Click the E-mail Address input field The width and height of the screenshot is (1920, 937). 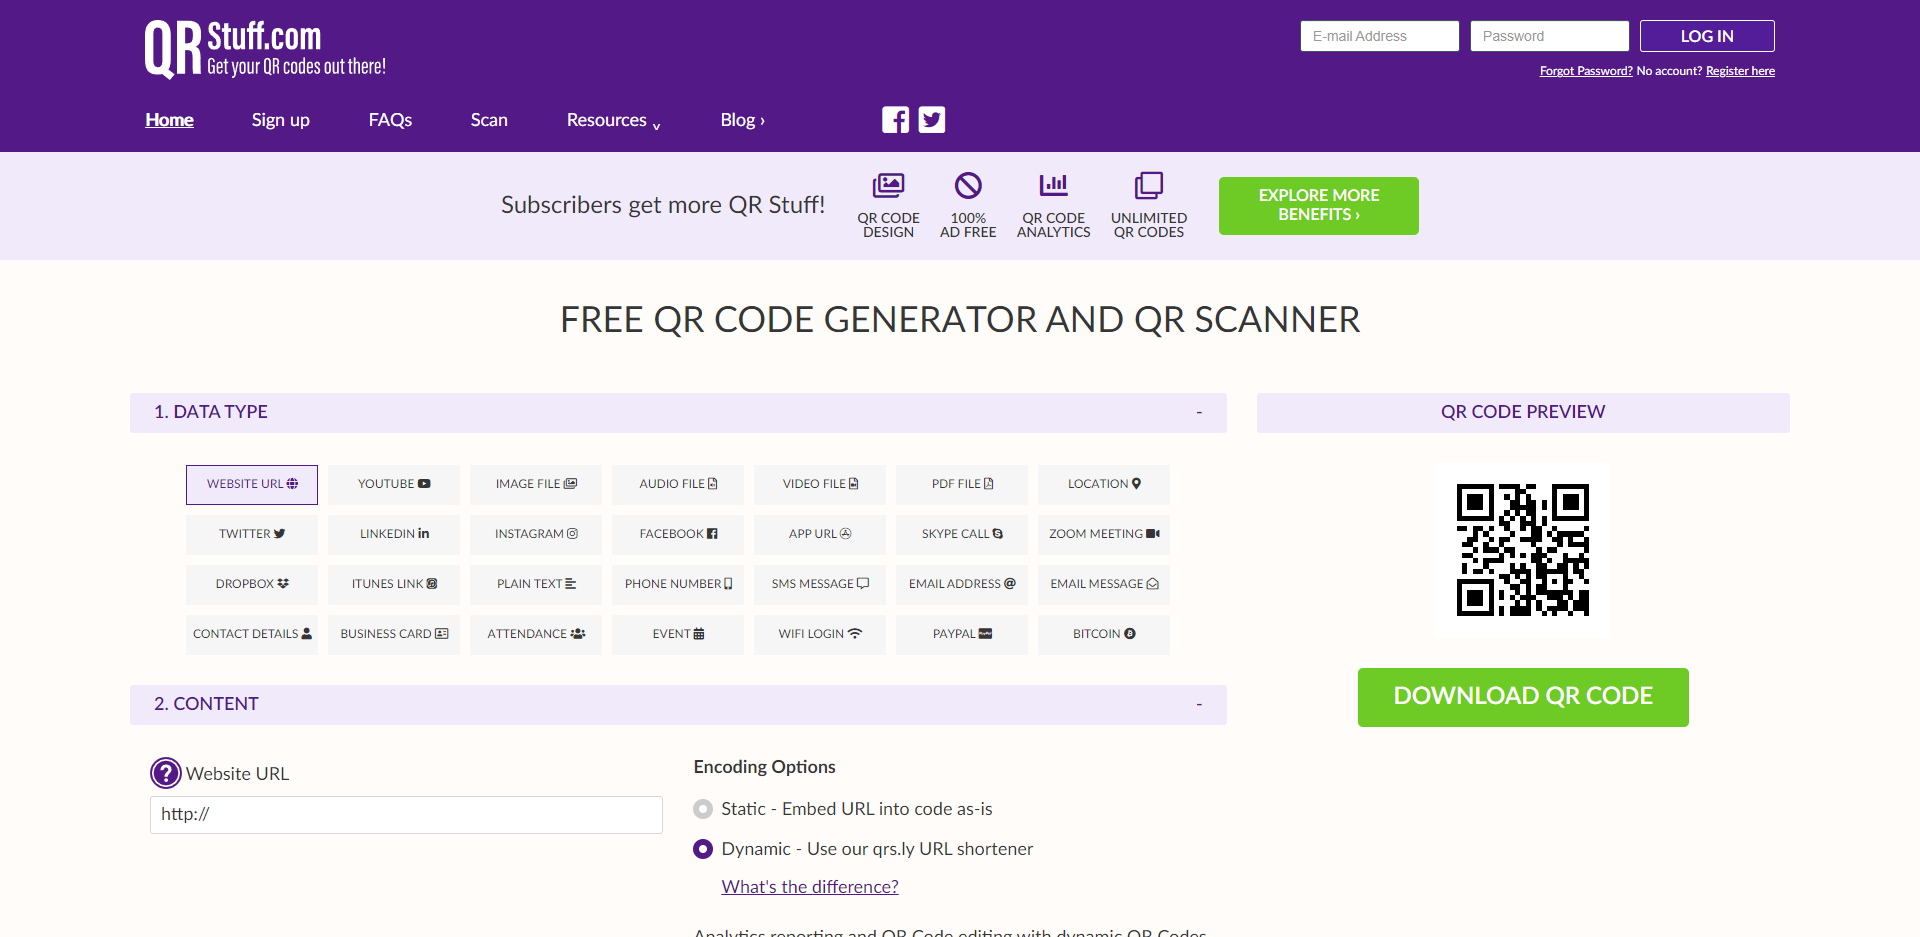[x=1379, y=35]
